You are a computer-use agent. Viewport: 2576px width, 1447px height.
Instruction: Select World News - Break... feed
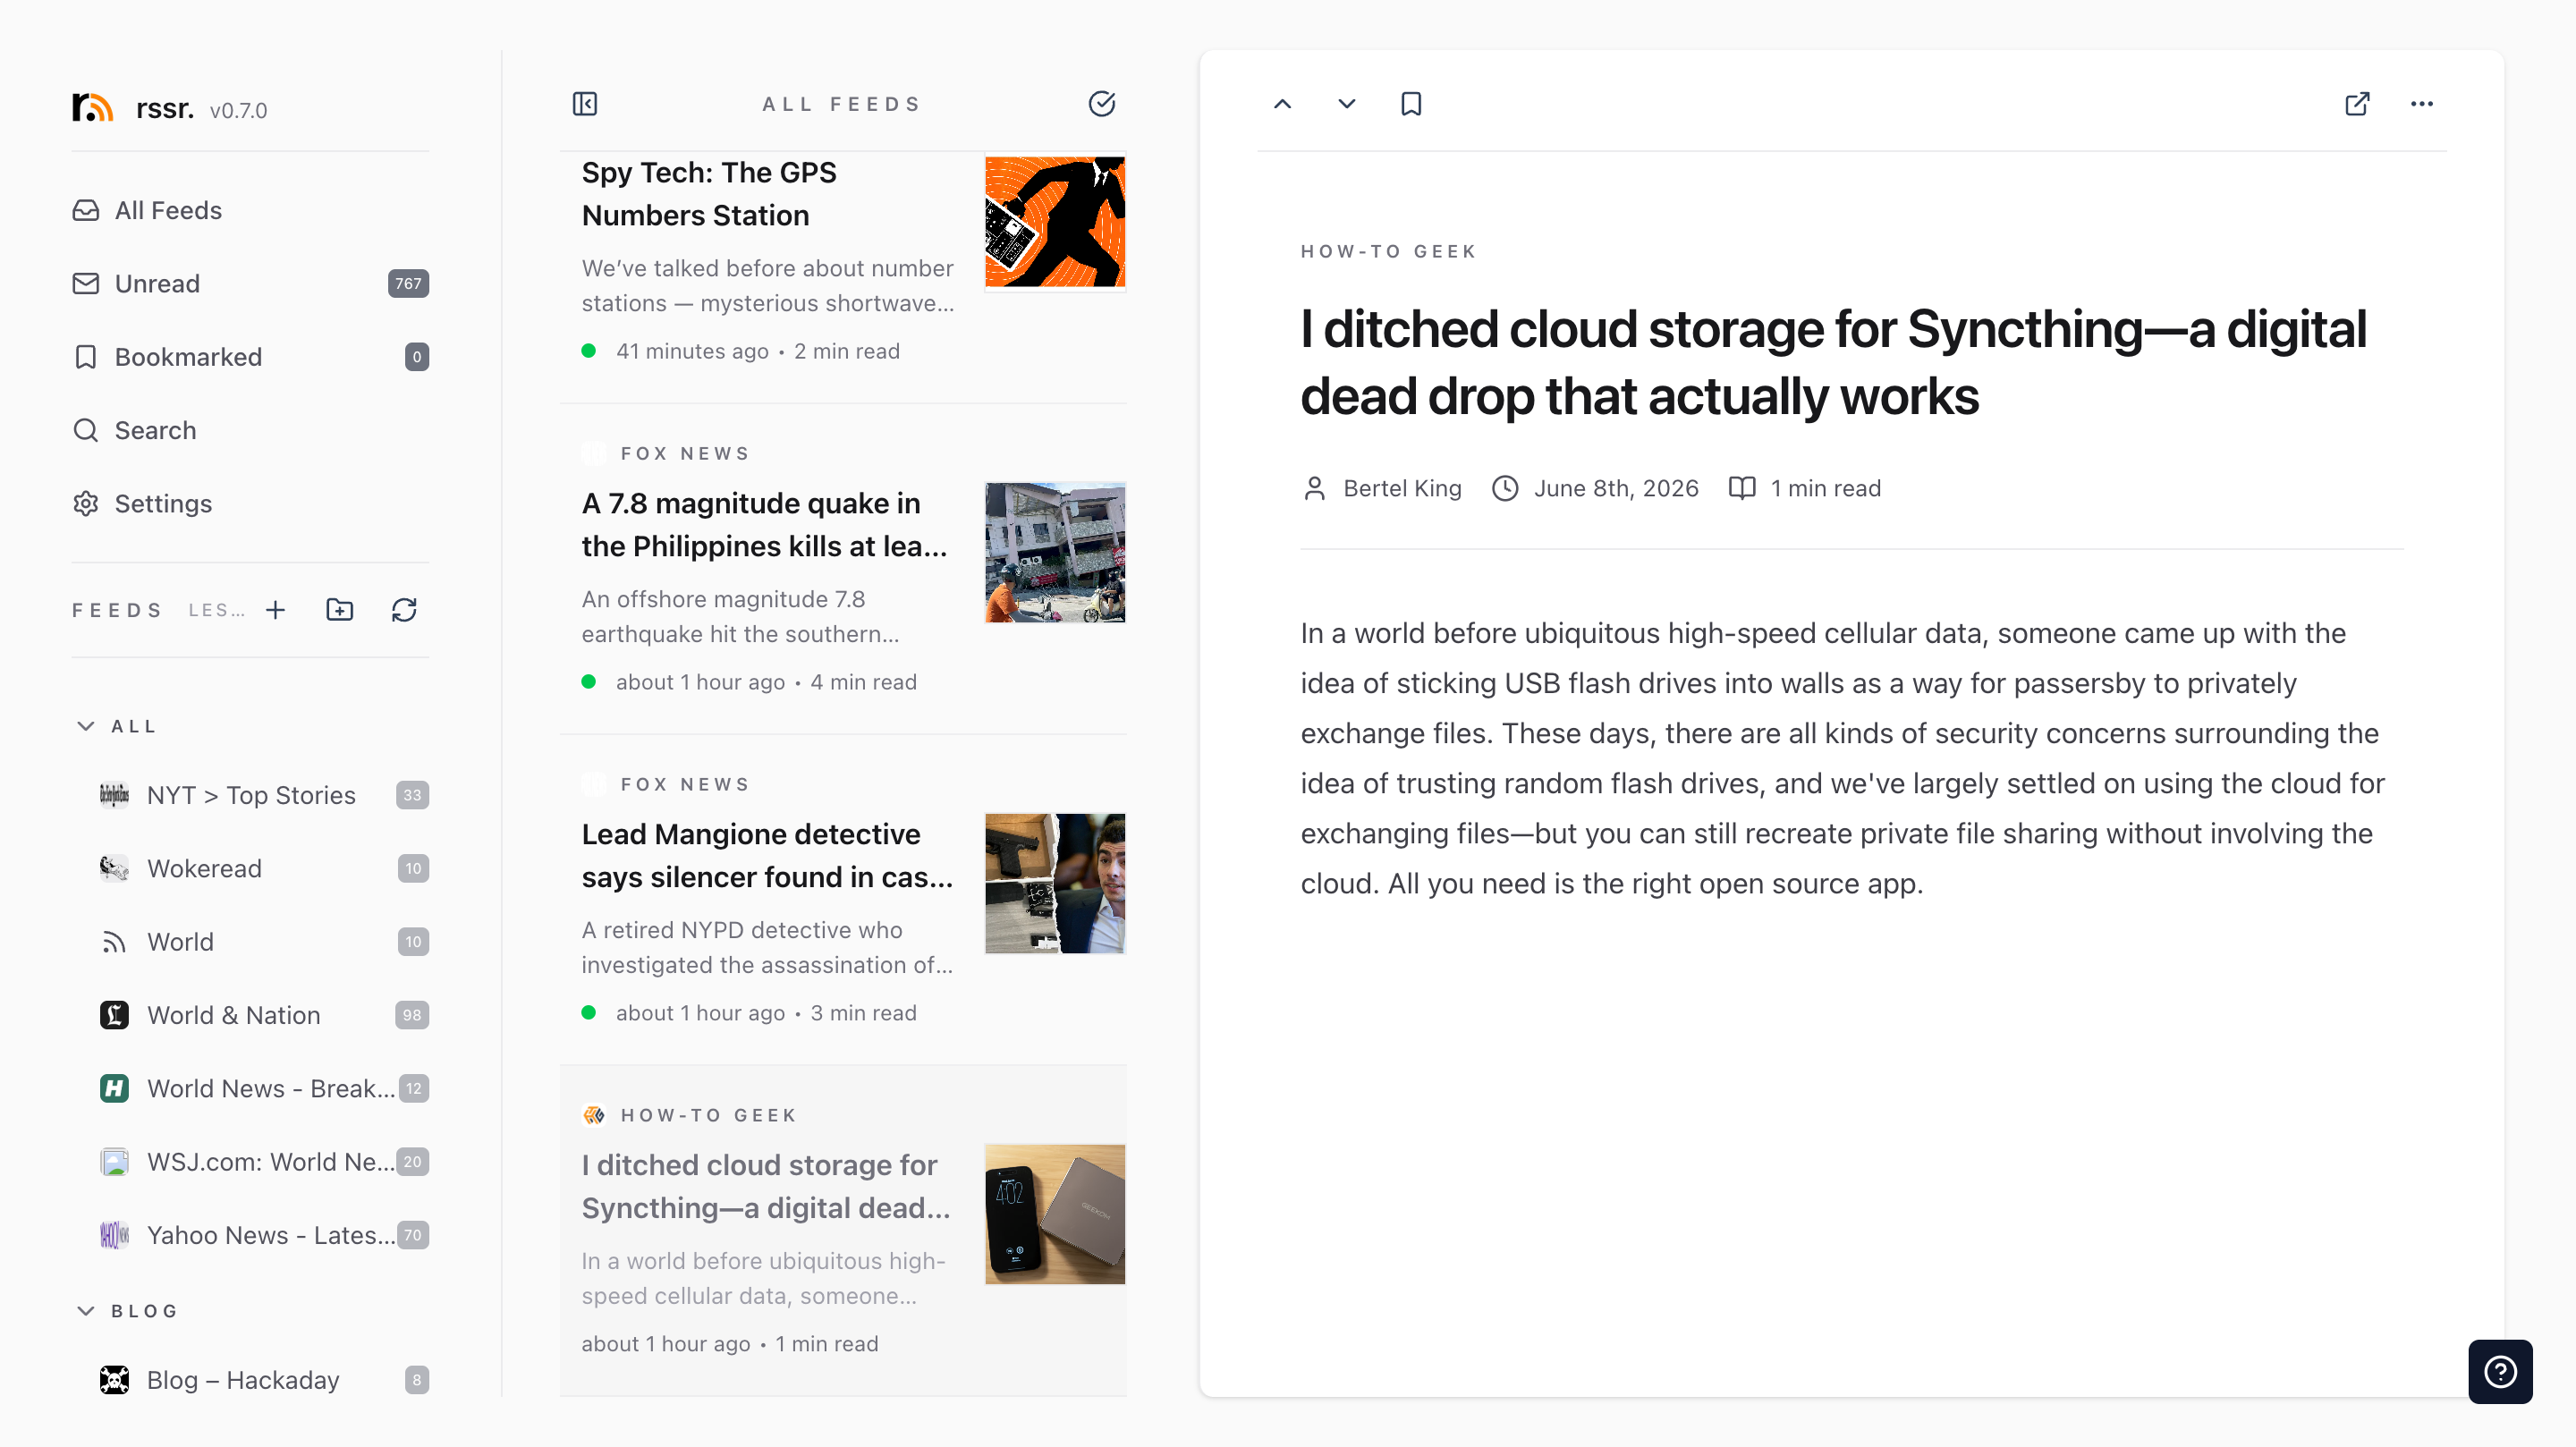click(x=264, y=1088)
